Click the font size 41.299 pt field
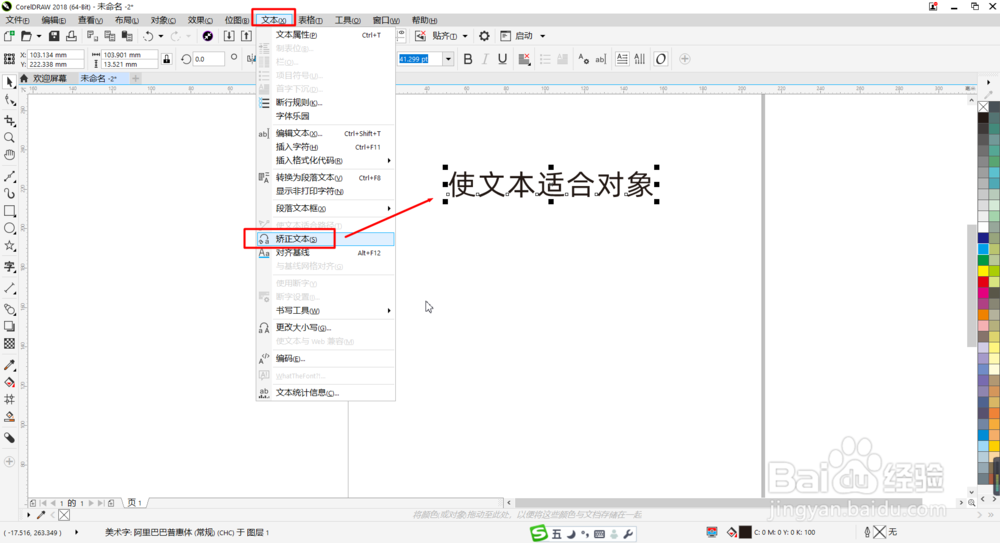This screenshot has height=543, width=1000. point(420,59)
